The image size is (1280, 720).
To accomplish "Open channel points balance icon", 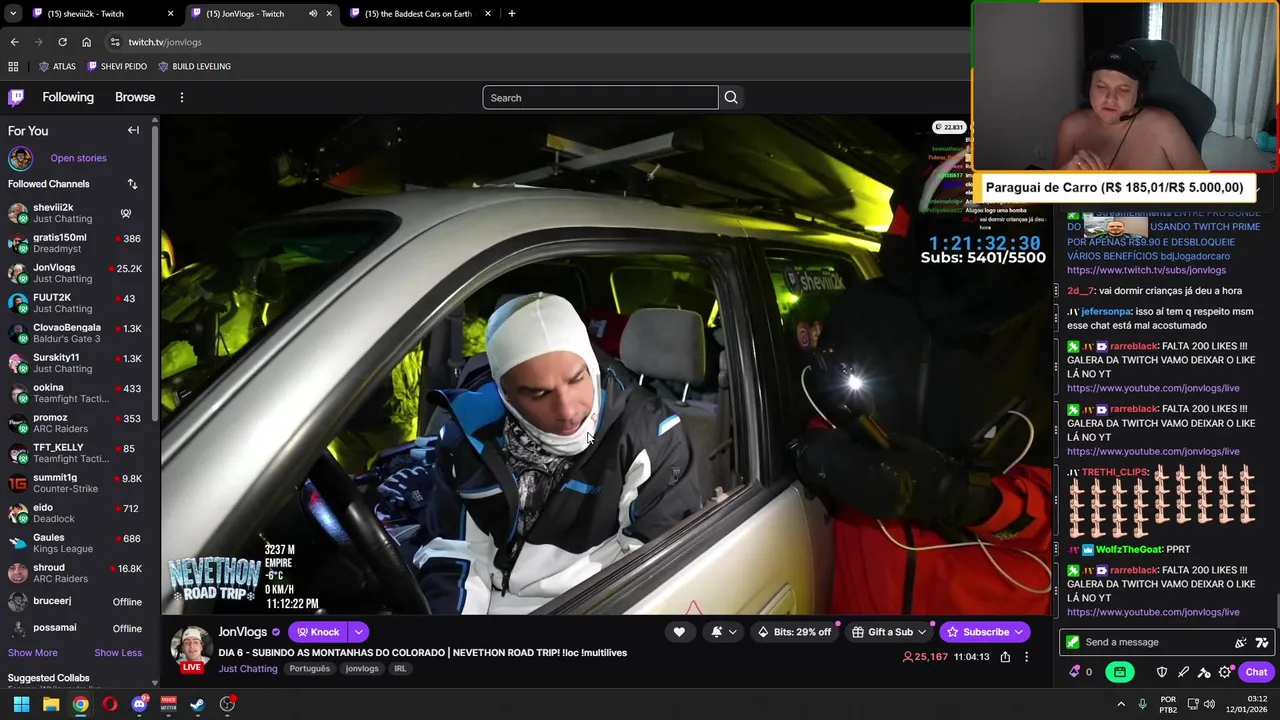I will click(1075, 672).
